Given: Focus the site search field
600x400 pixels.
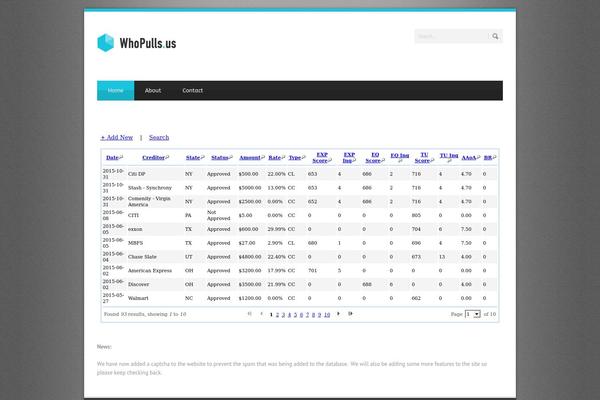Looking at the screenshot, I should click(x=452, y=36).
